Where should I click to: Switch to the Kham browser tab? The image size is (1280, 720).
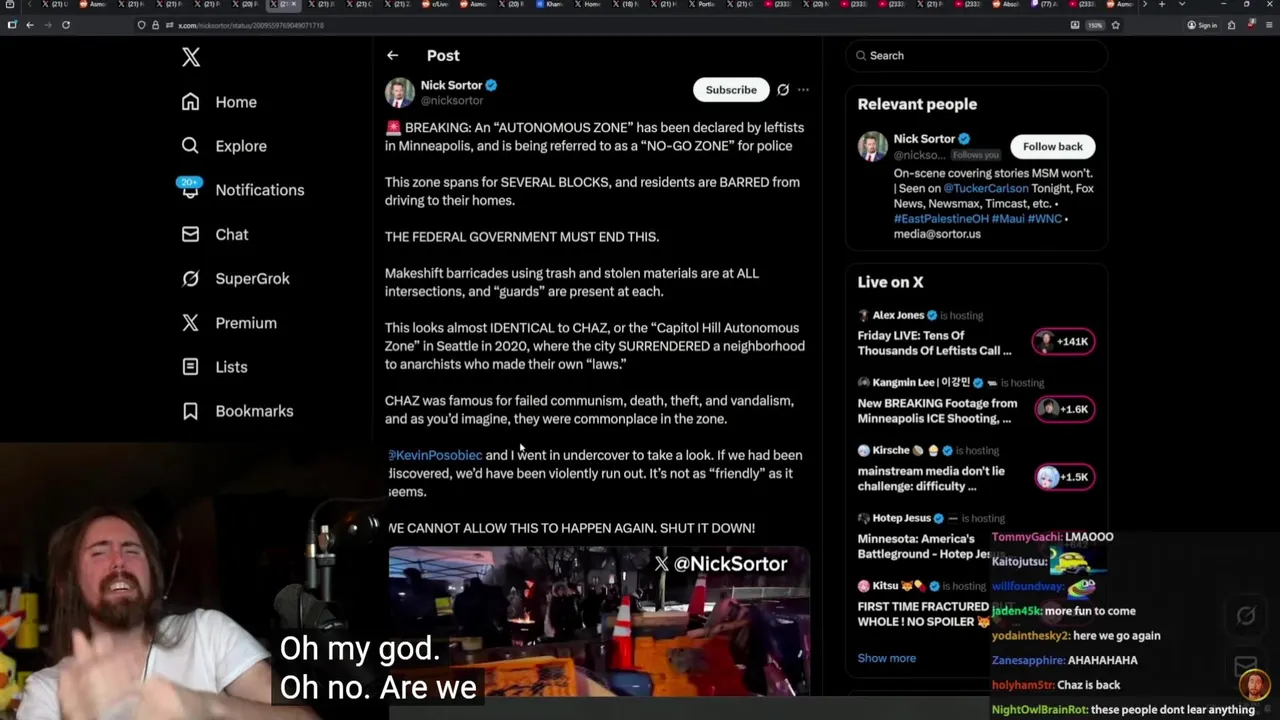point(549,4)
